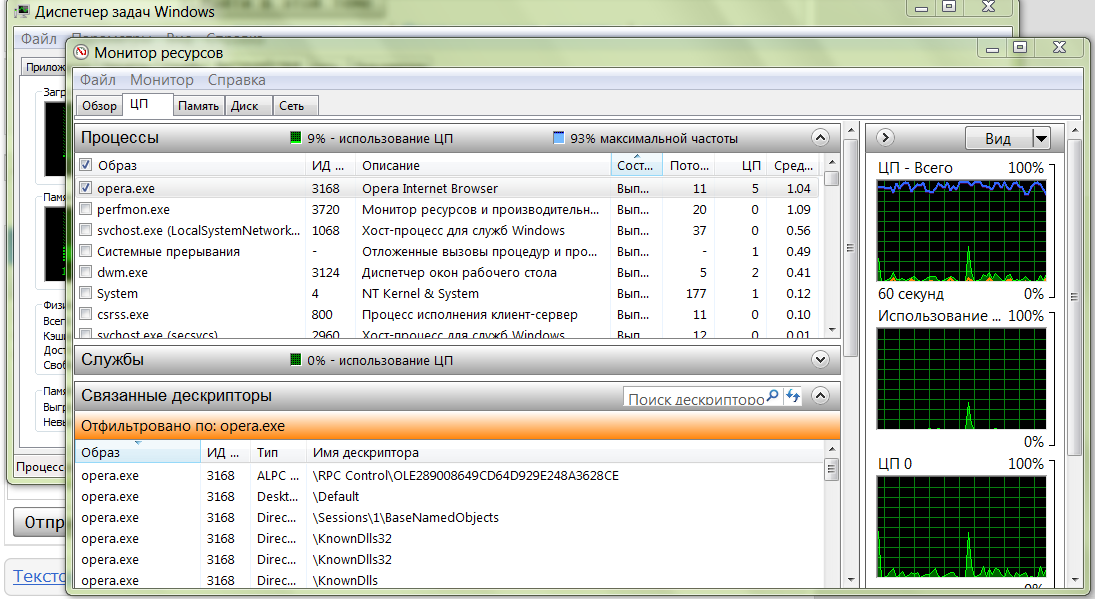This screenshot has height=599, width=1095.
Task: Check the perfmon.exe process checkbox
Action: pyautogui.click(x=86, y=209)
